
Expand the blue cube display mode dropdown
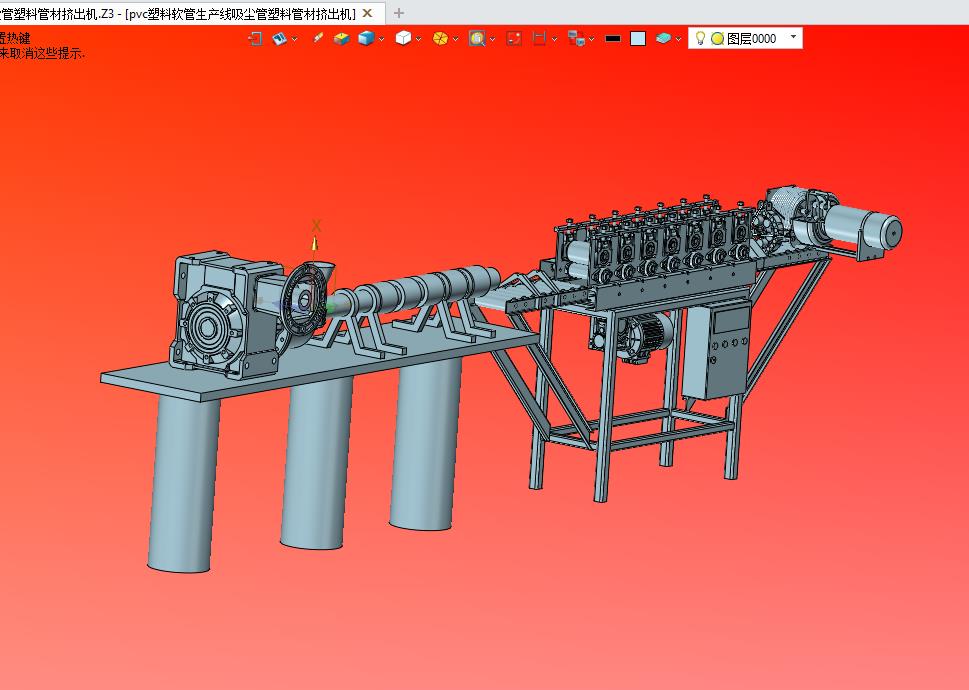coord(381,39)
